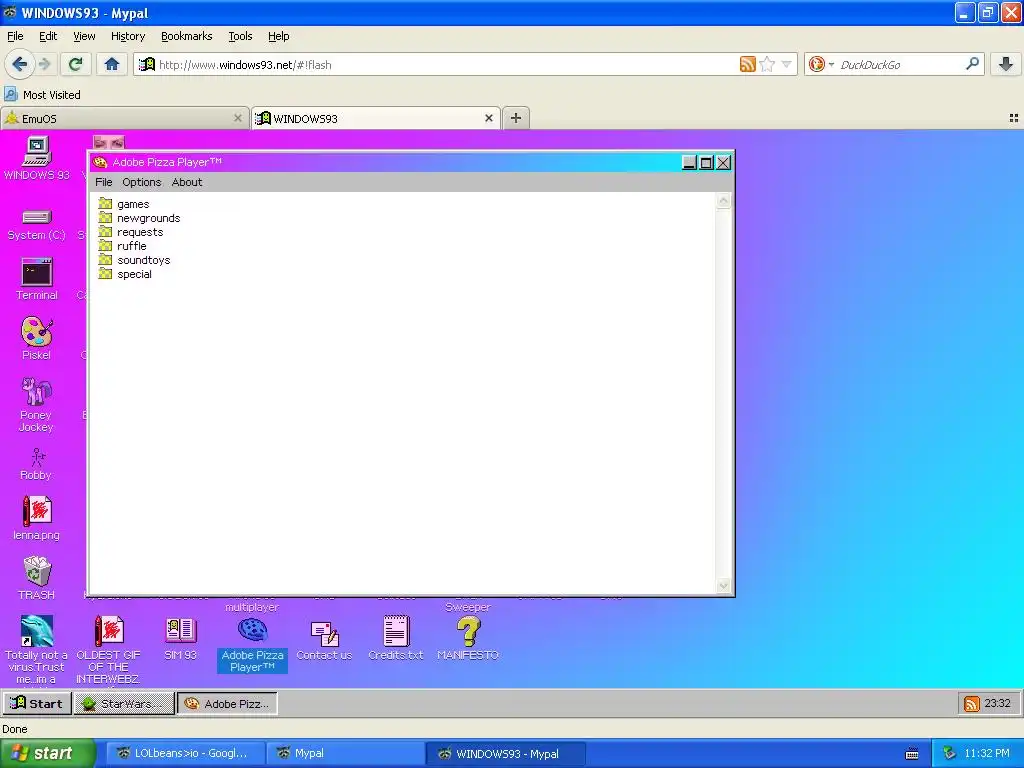Switch to StarWars taskbar item

[124, 703]
